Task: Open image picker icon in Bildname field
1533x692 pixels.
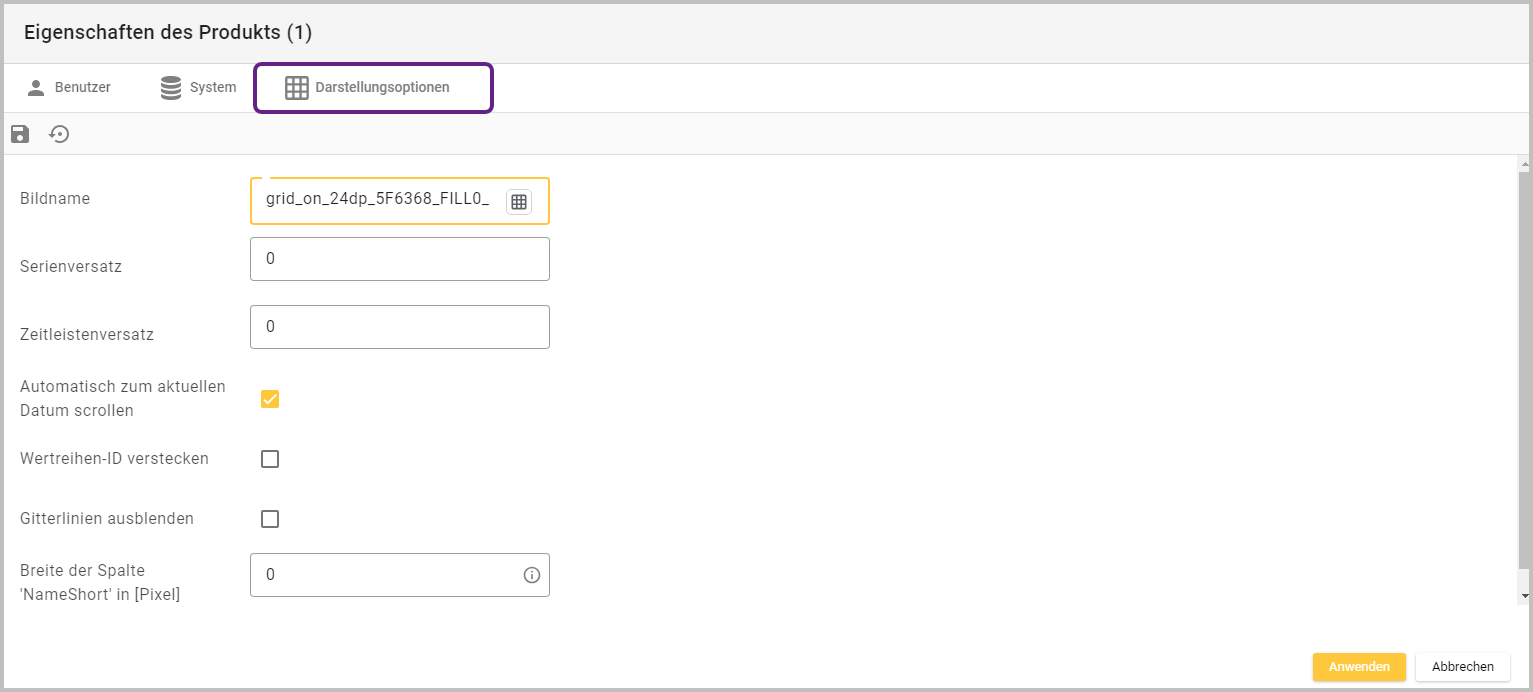Action: pyautogui.click(x=518, y=202)
